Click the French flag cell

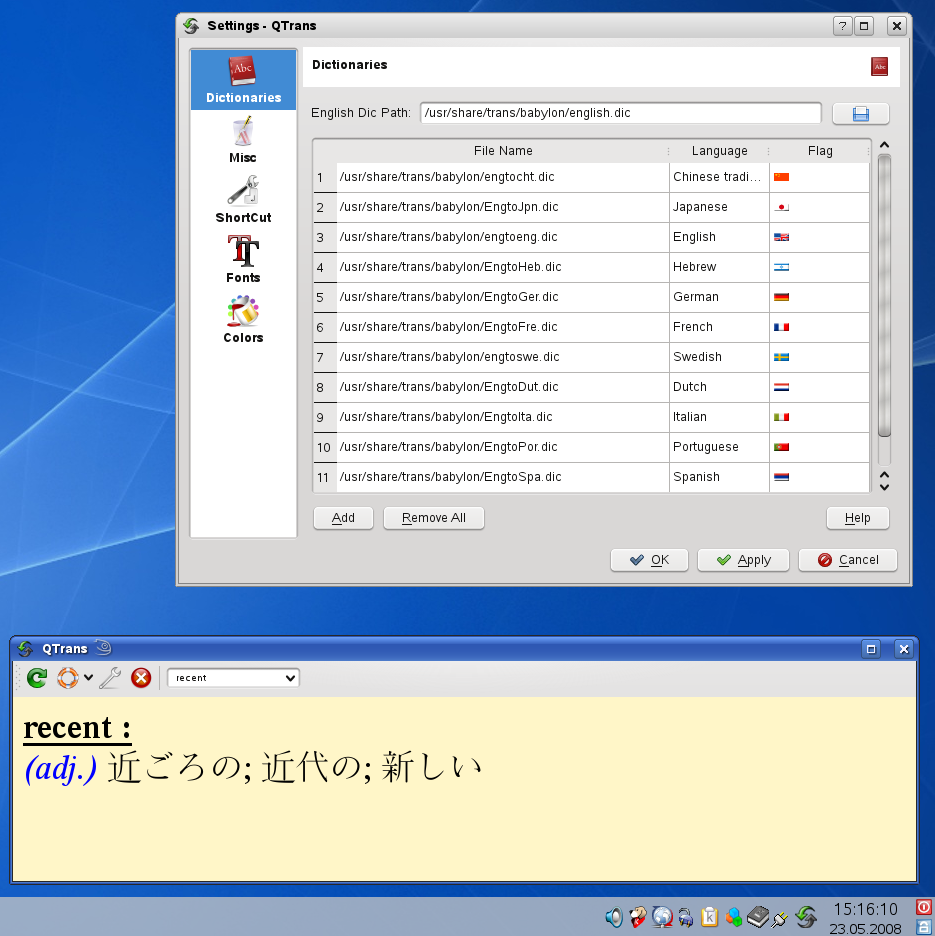[x=819, y=327]
